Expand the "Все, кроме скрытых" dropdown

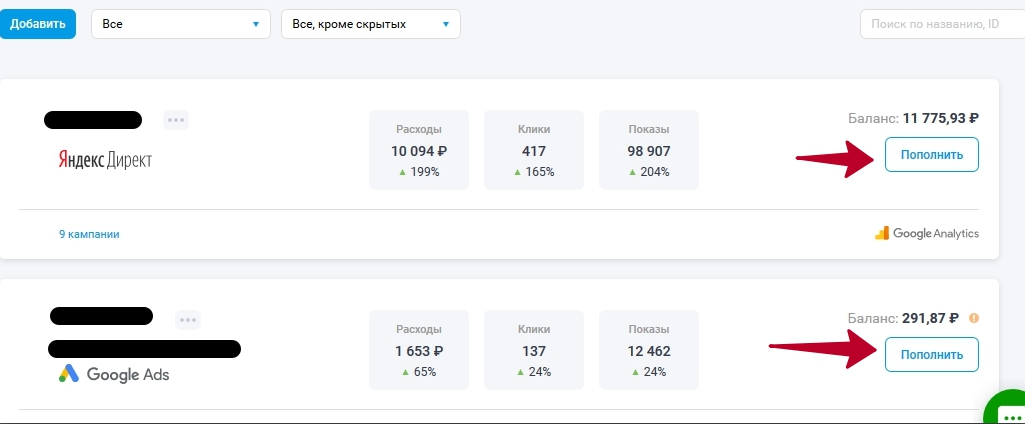pyautogui.click(x=371, y=24)
